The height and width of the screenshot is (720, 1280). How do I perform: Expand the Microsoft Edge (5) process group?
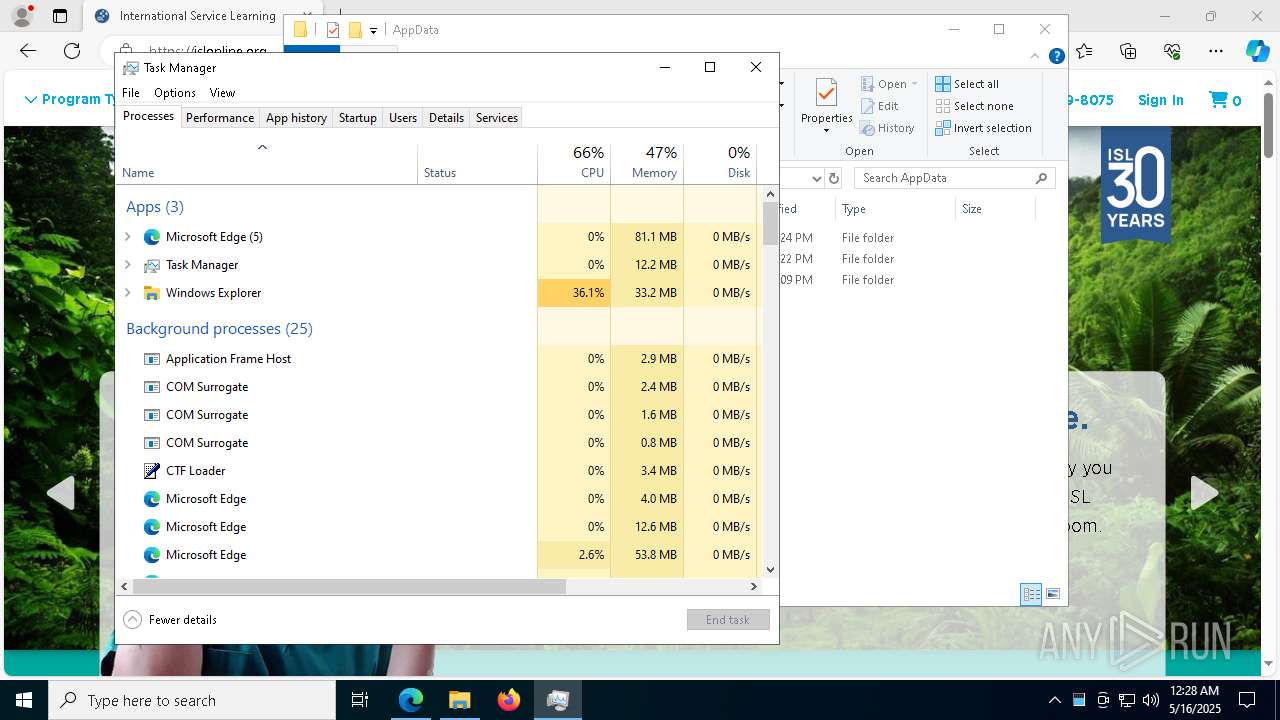coord(127,237)
